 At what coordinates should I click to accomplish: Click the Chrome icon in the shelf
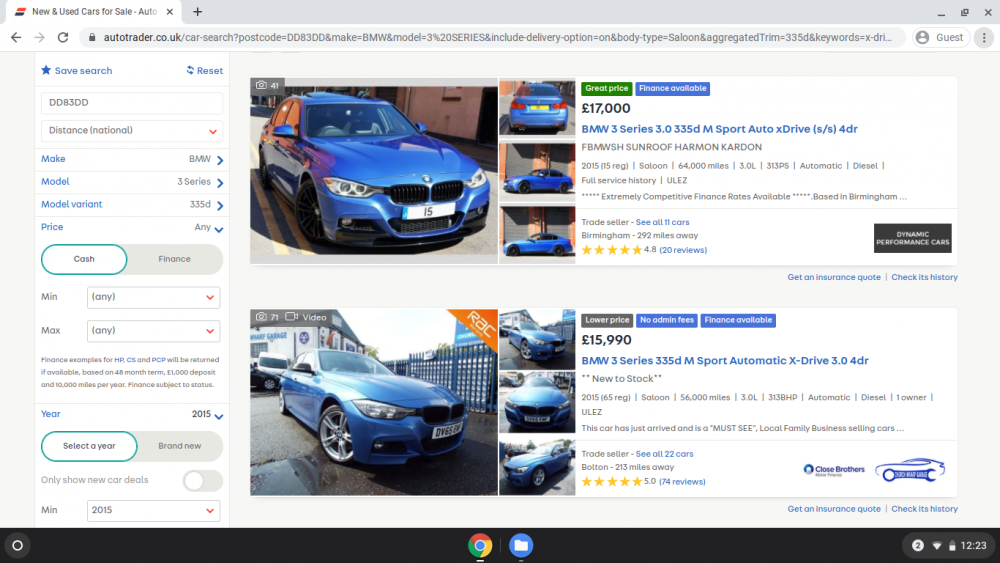tap(480, 546)
